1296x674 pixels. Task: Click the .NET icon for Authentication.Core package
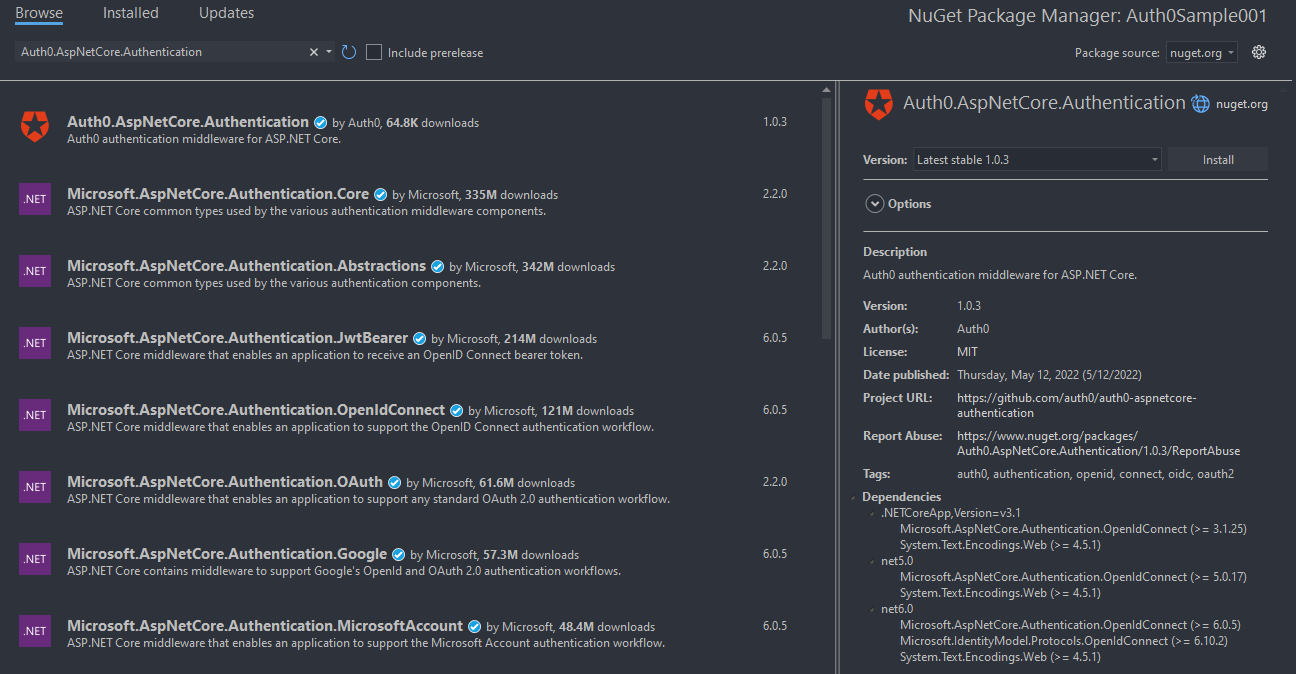click(34, 198)
